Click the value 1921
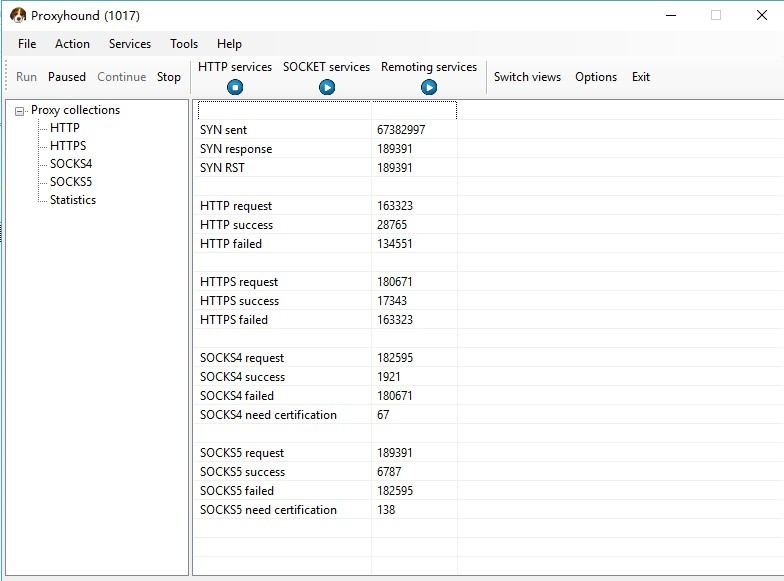The width and height of the screenshot is (784, 581). click(388, 377)
